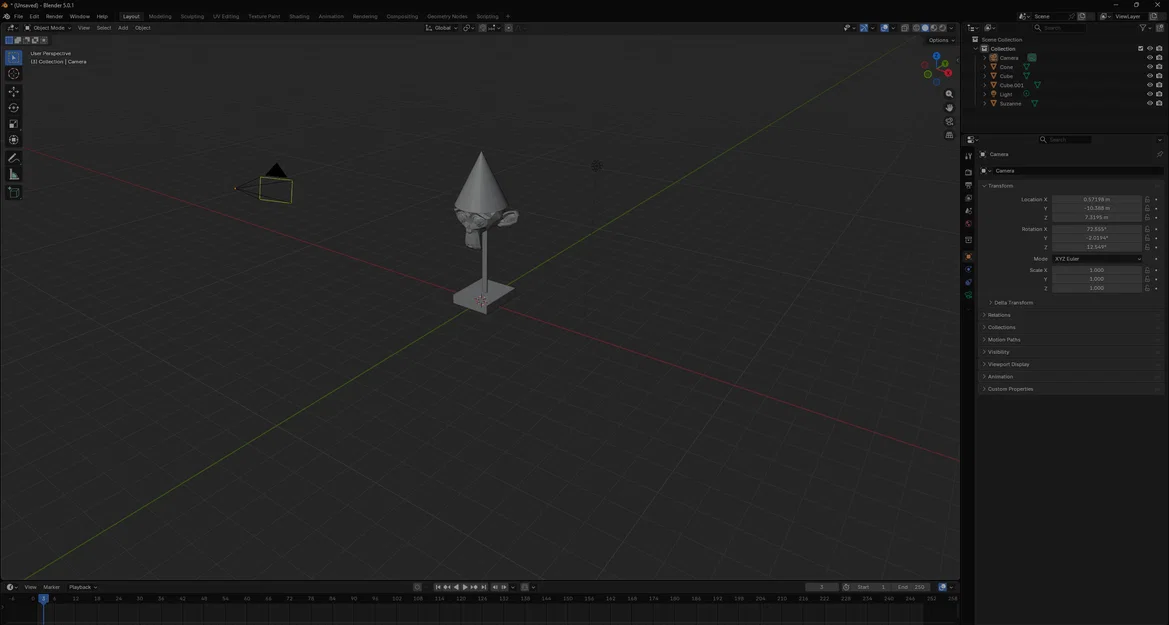Image resolution: width=1169 pixels, height=625 pixels.
Task: Select the Add Cube tool
Action: (13, 192)
